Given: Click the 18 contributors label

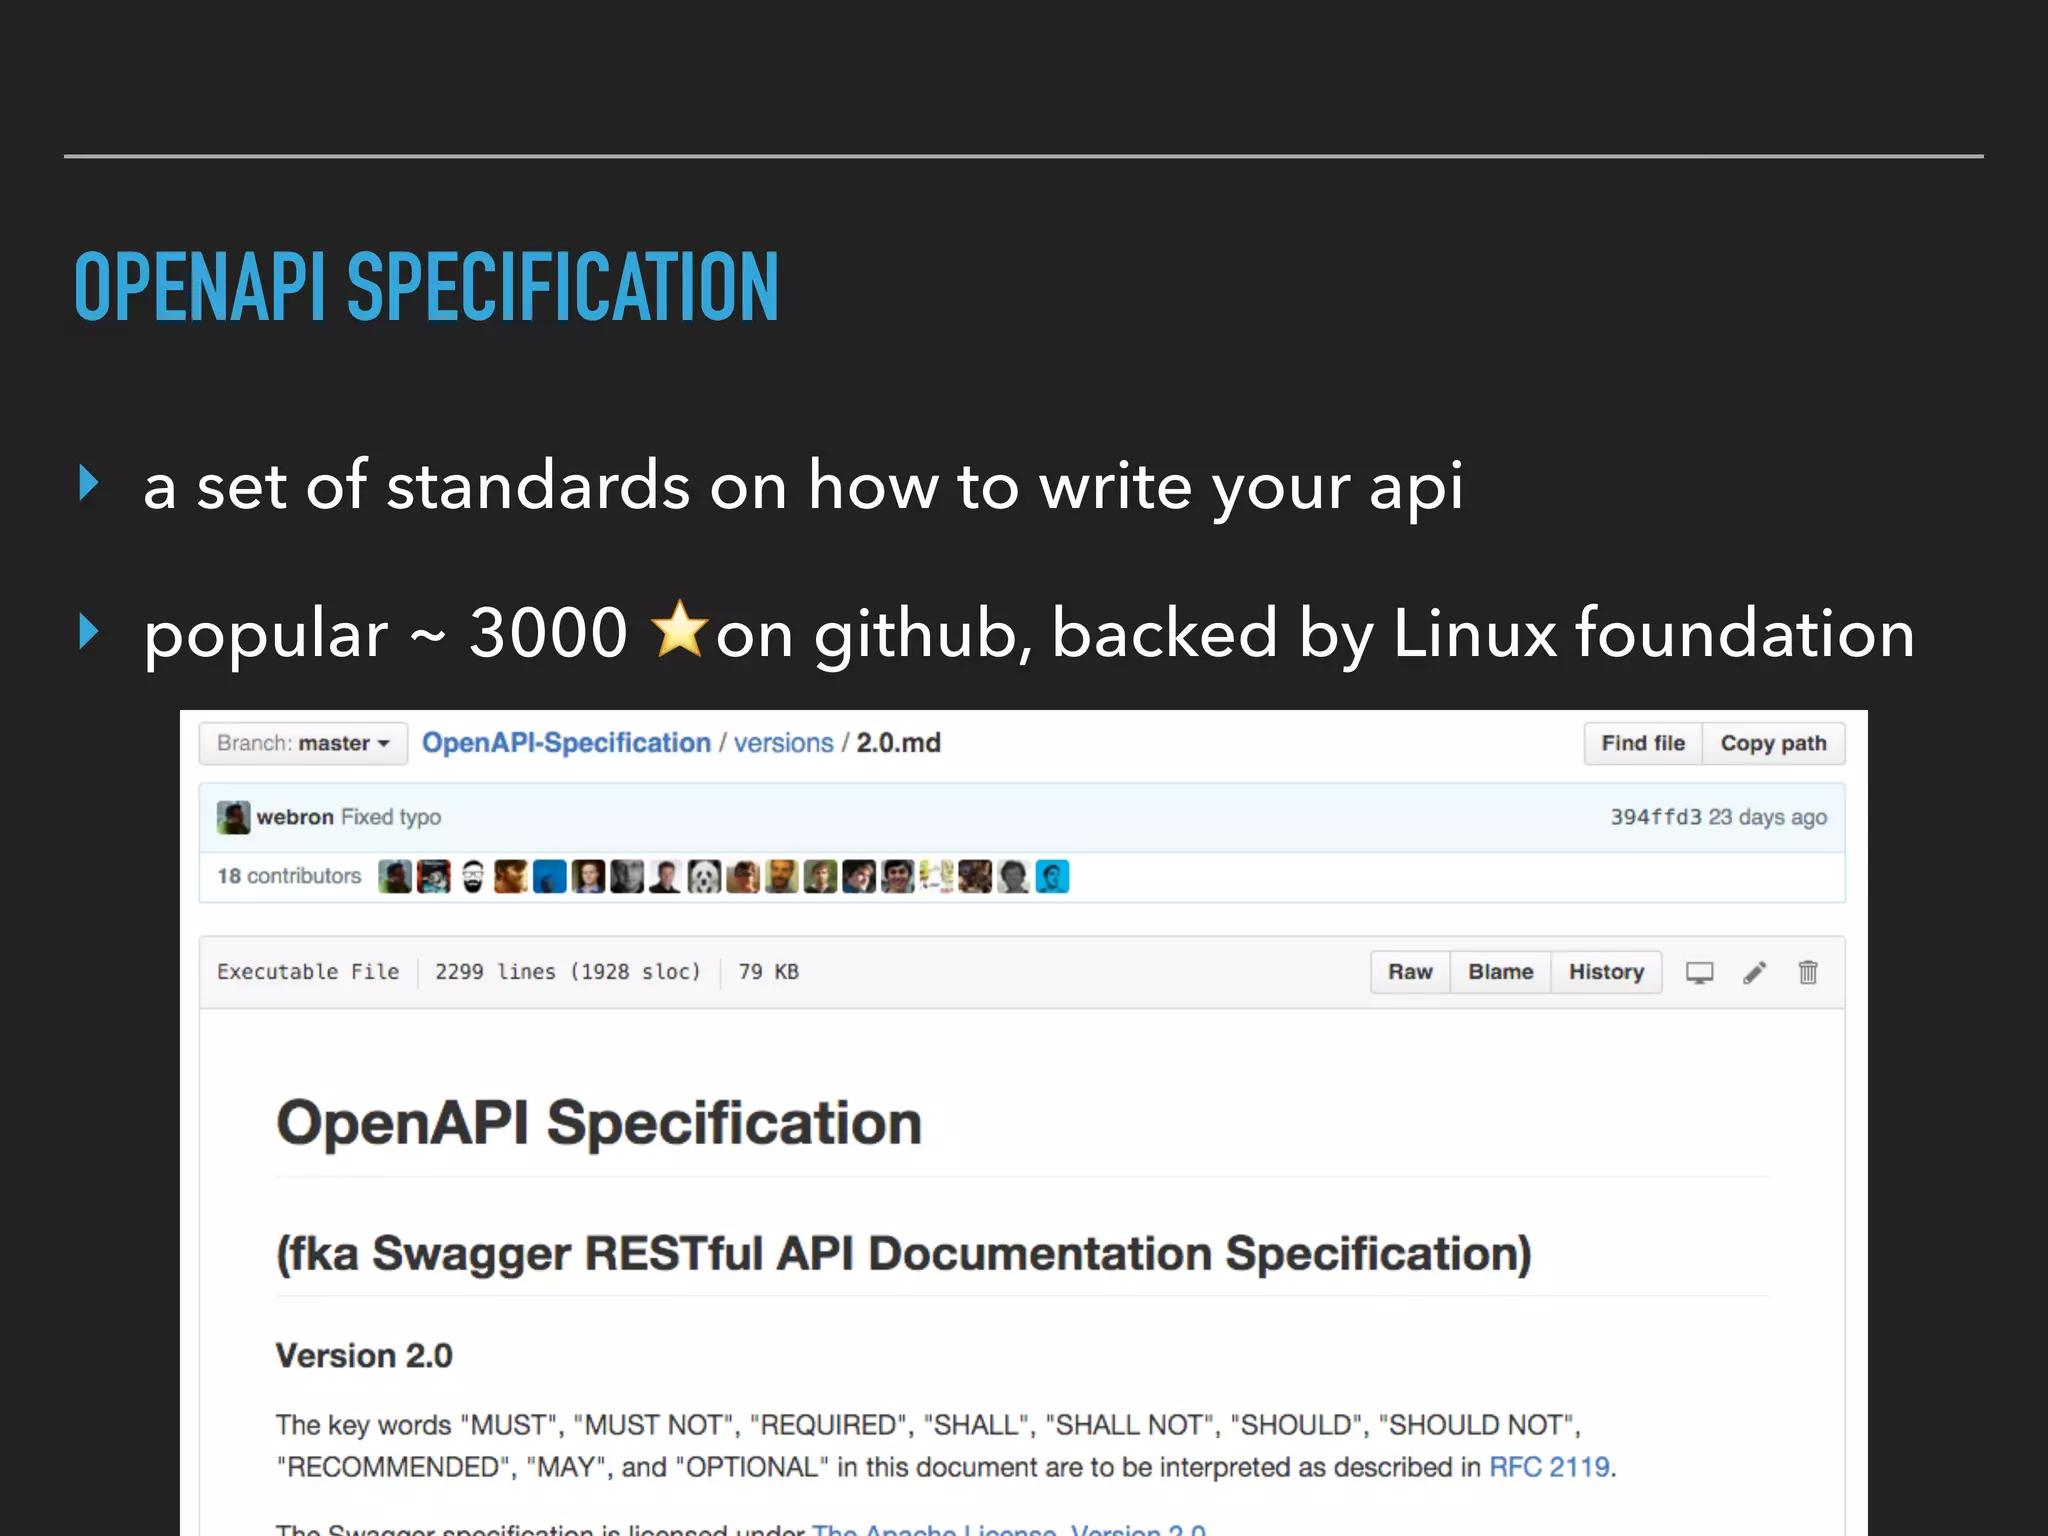Looking at the screenshot, I should click(289, 876).
